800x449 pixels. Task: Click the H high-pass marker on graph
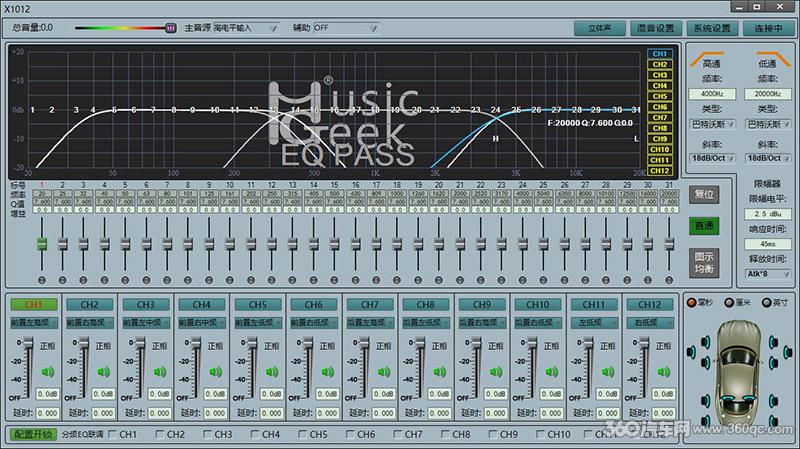(x=495, y=138)
